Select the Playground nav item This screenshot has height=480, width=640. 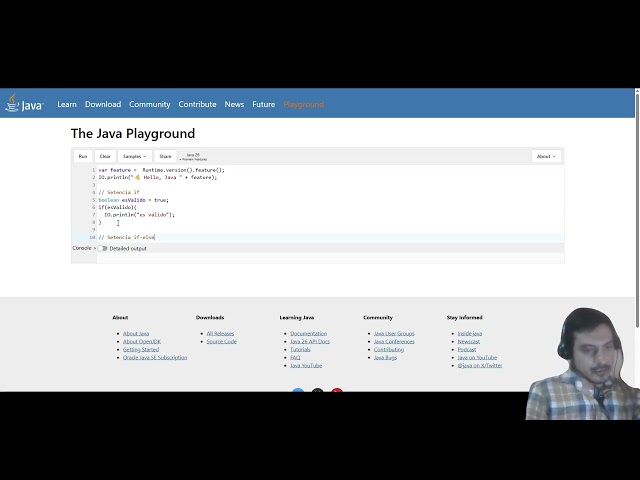304,104
